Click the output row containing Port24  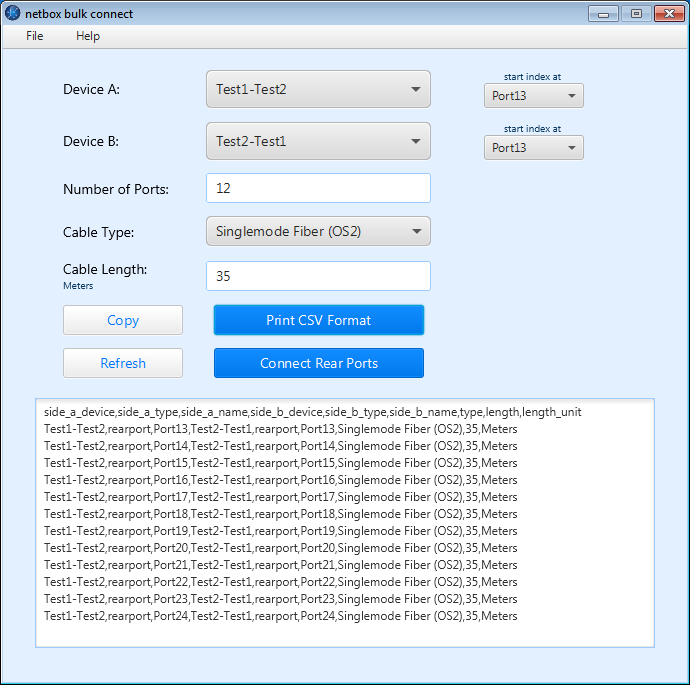280,616
